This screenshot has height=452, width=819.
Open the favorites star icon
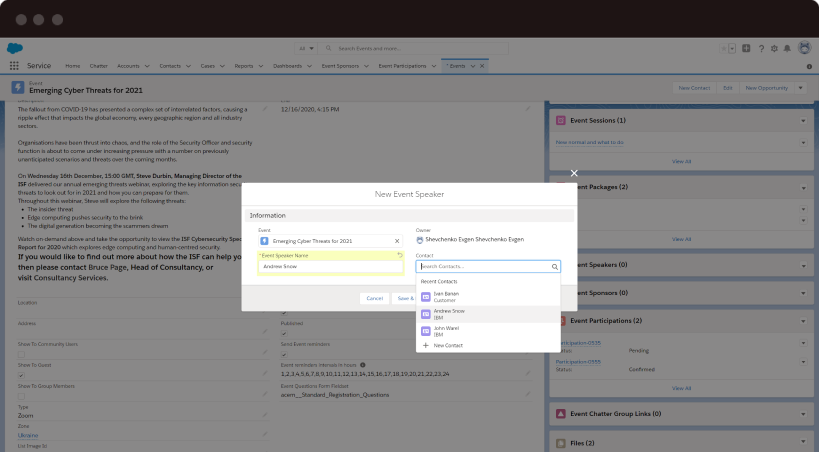[724, 49]
